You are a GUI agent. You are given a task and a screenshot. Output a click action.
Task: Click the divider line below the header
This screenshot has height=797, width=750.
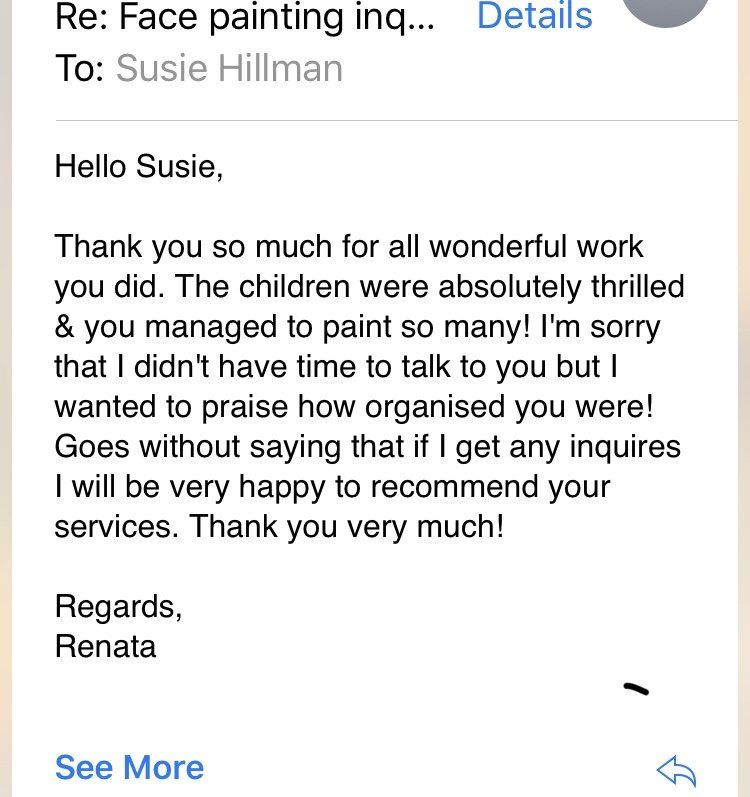(396, 120)
